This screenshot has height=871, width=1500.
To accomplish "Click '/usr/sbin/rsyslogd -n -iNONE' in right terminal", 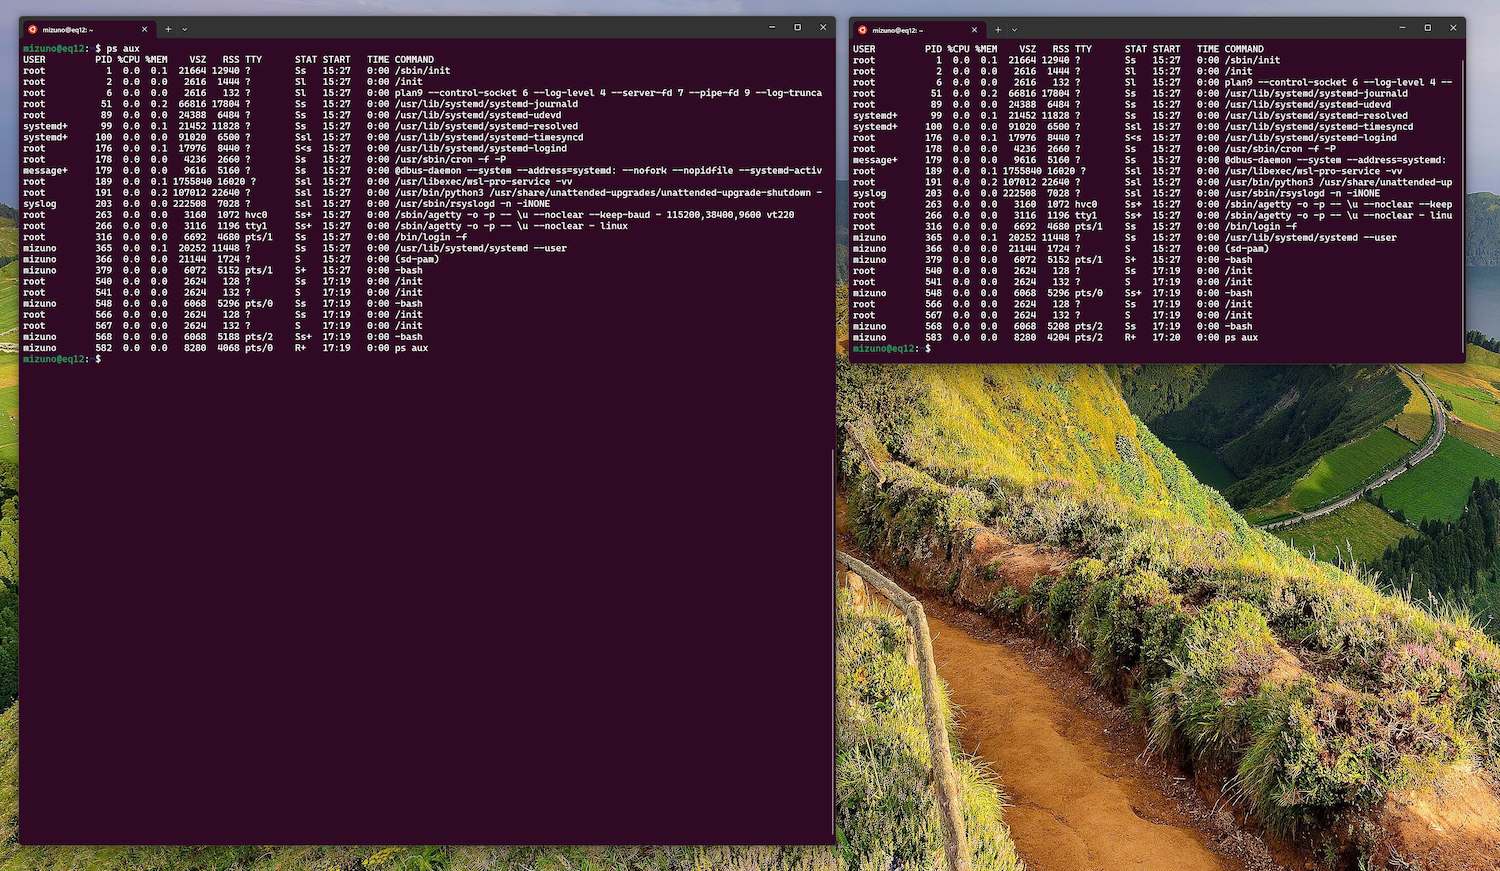I will point(1302,193).
